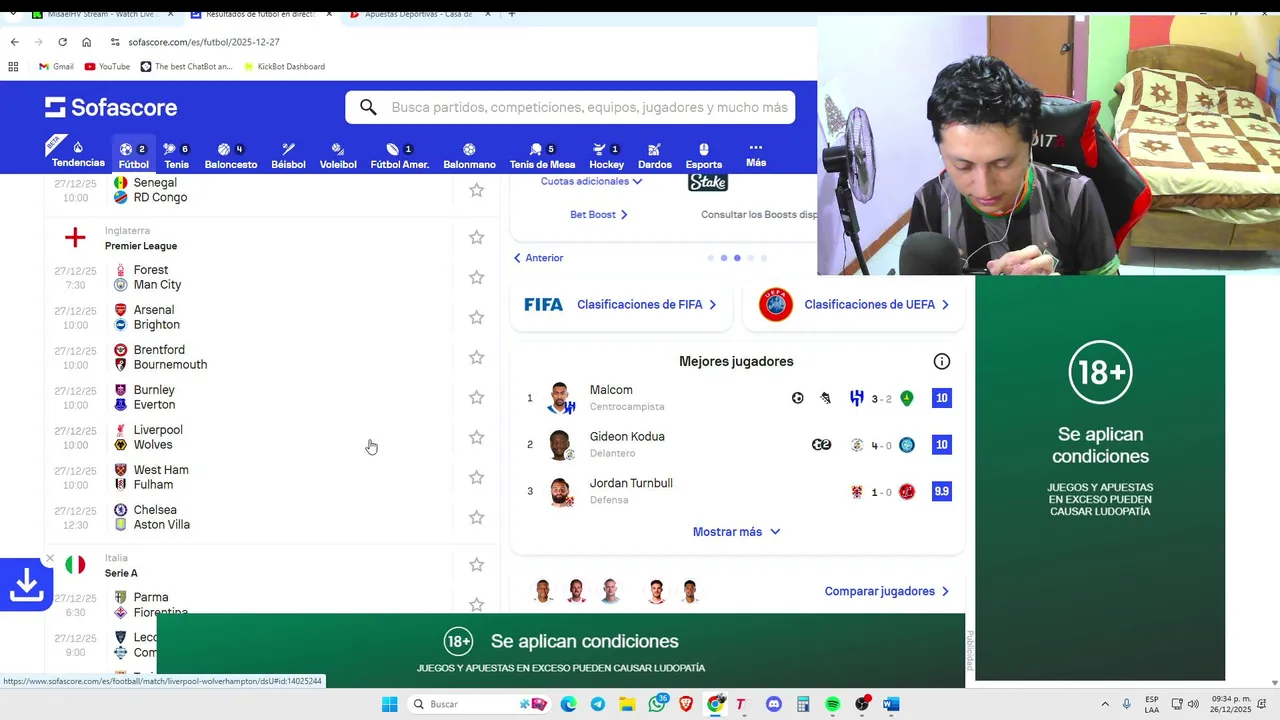Open the browser tab search dropdown
The width and height of the screenshot is (1280, 720).
tap(13, 14)
